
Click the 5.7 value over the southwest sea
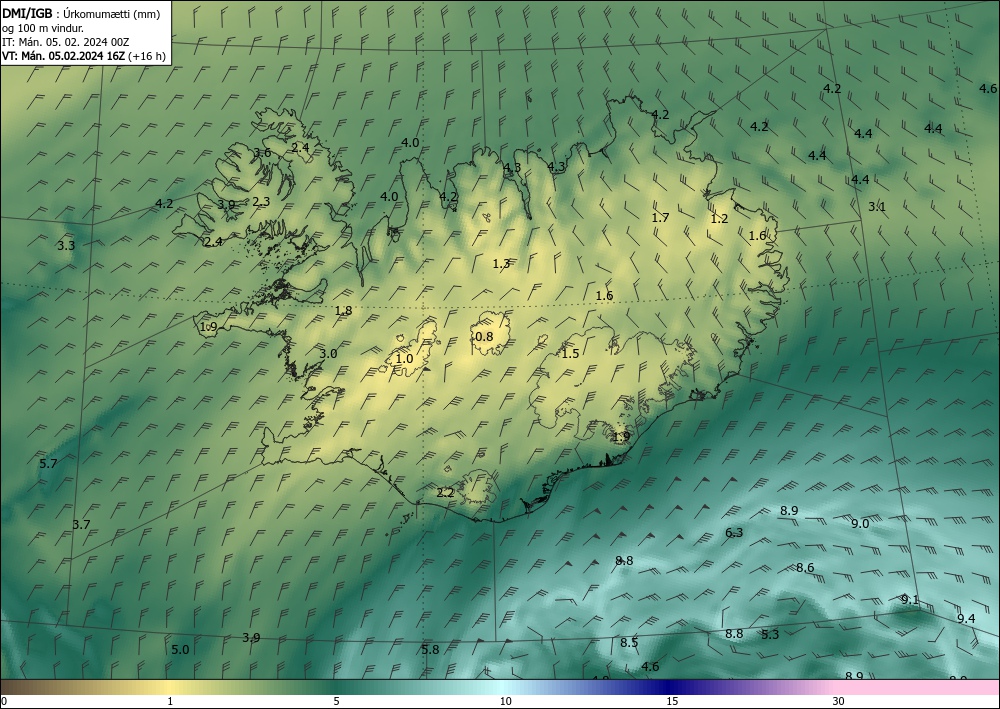pyautogui.click(x=48, y=464)
